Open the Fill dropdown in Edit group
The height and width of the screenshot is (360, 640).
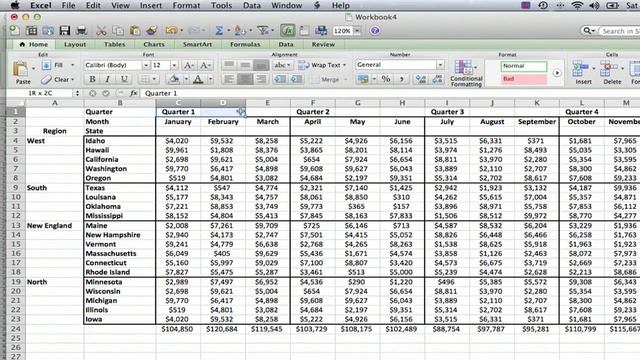(73, 65)
